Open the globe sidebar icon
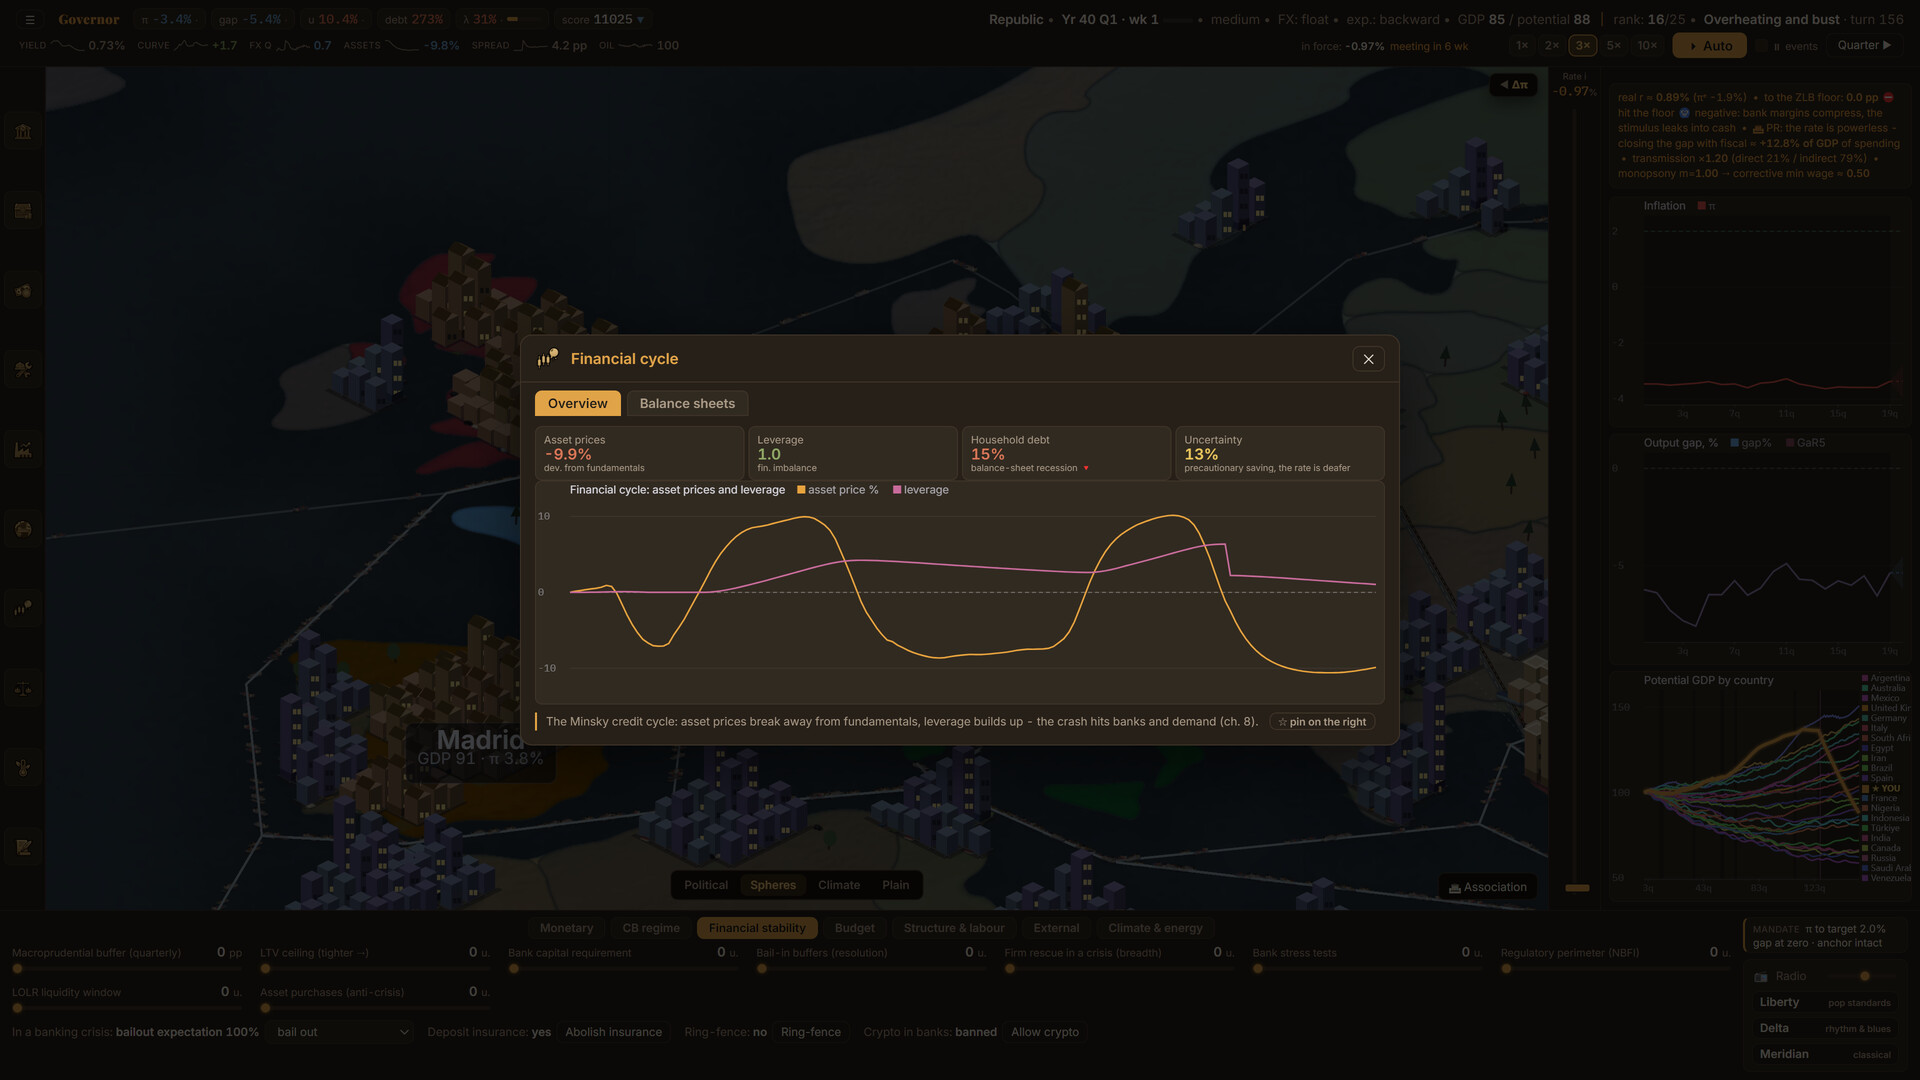The height and width of the screenshot is (1080, 1920). pyautogui.click(x=23, y=529)
